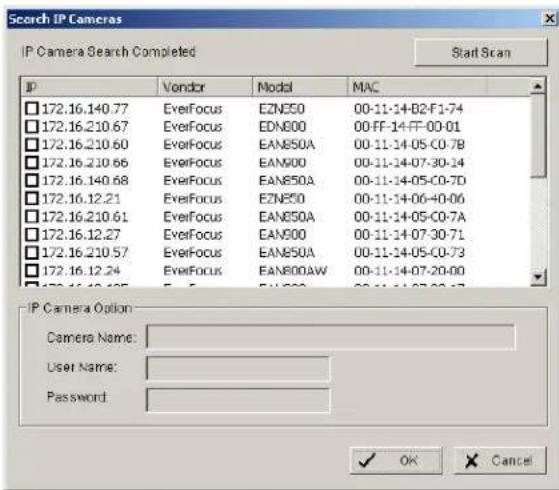Screen dimensions: 559x490
Task: Select MAC address 00-11-14-B2-F1-74
Action: [x=409, y=109]
